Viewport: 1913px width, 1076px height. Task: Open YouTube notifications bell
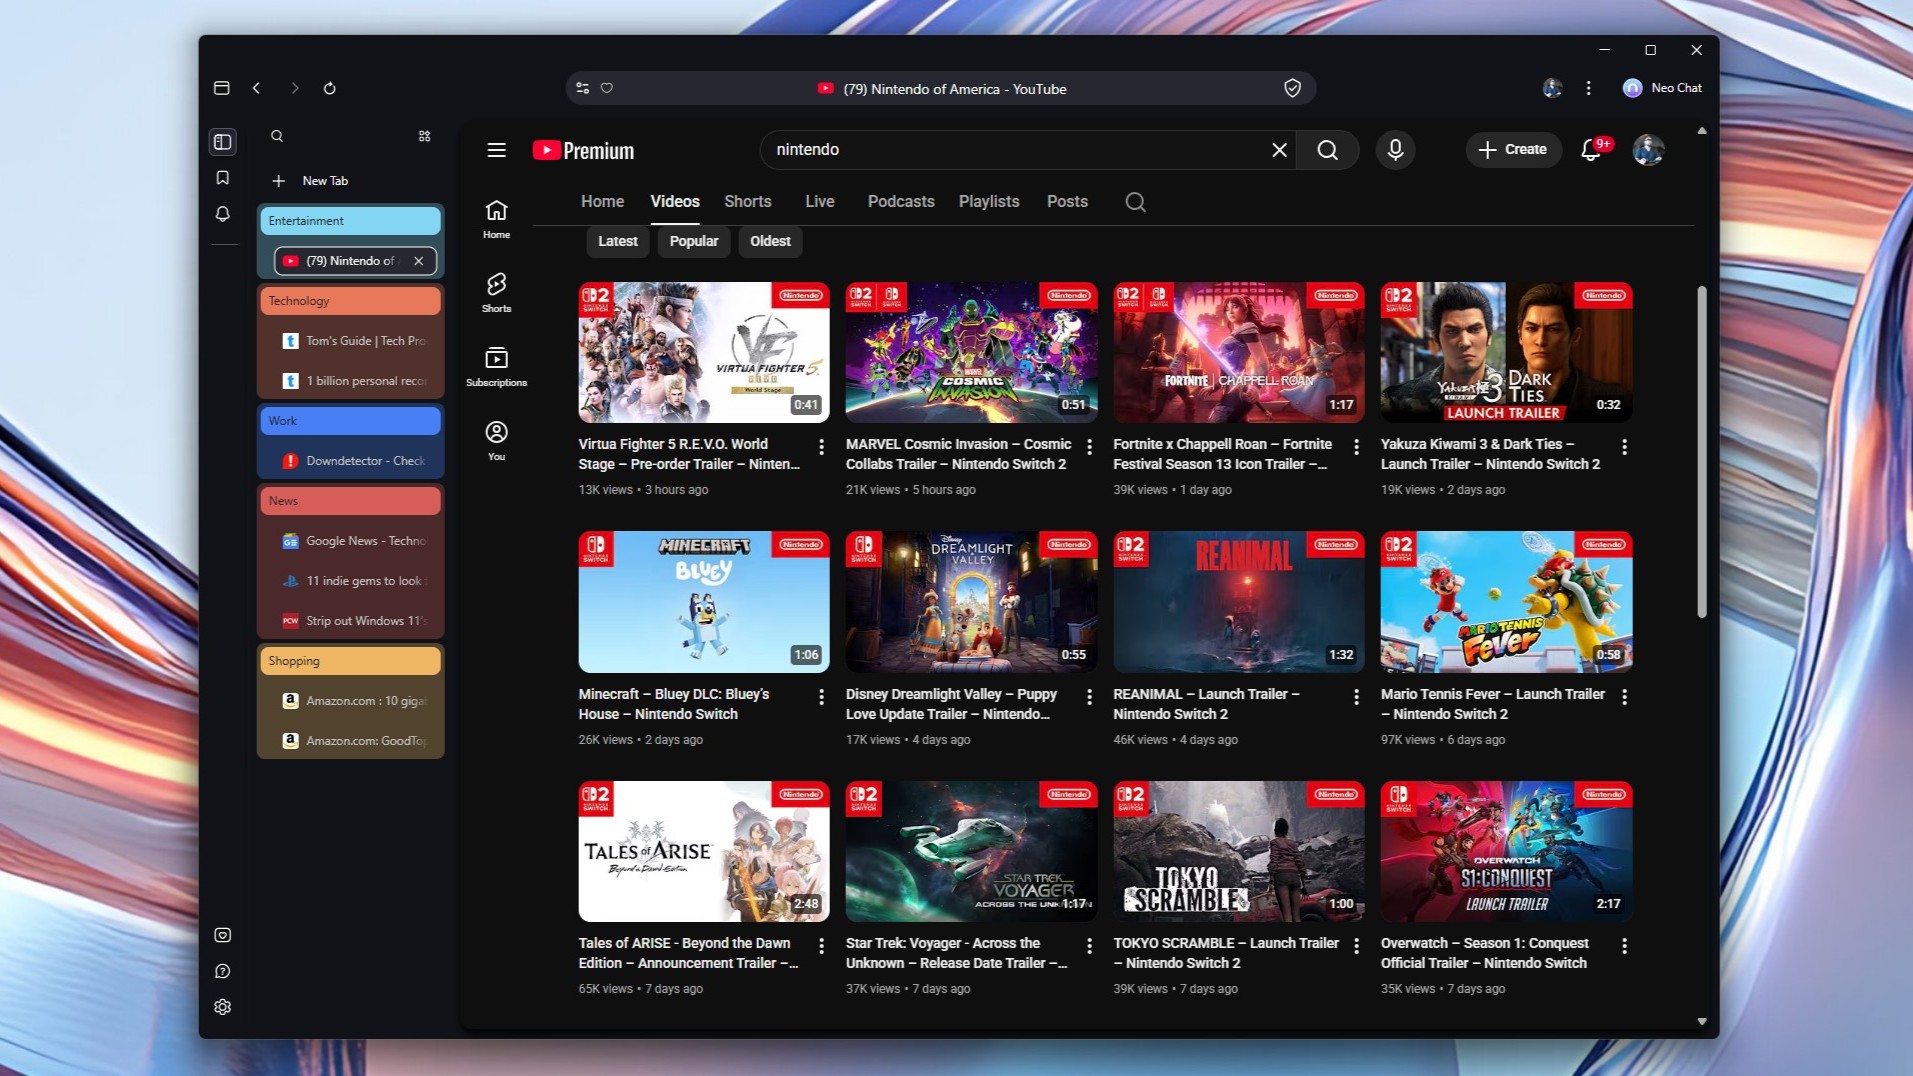(x=1589, y=150)
